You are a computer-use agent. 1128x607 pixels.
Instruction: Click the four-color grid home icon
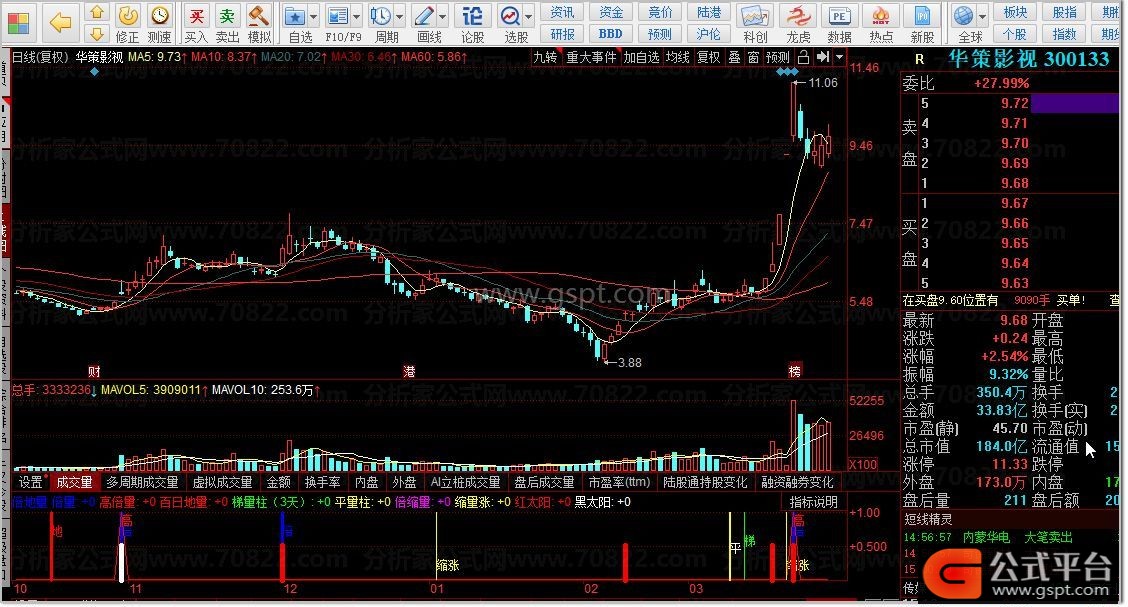pyautogui.click(x=18, y=23)
